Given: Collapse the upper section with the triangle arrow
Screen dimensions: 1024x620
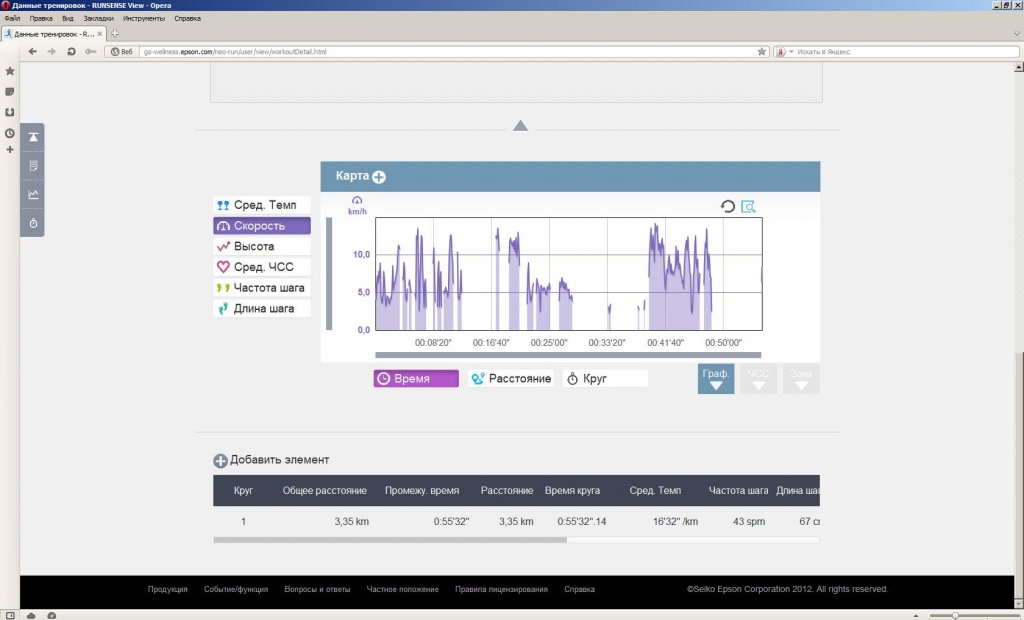Looking at the screenshot, I should point(520,125).
